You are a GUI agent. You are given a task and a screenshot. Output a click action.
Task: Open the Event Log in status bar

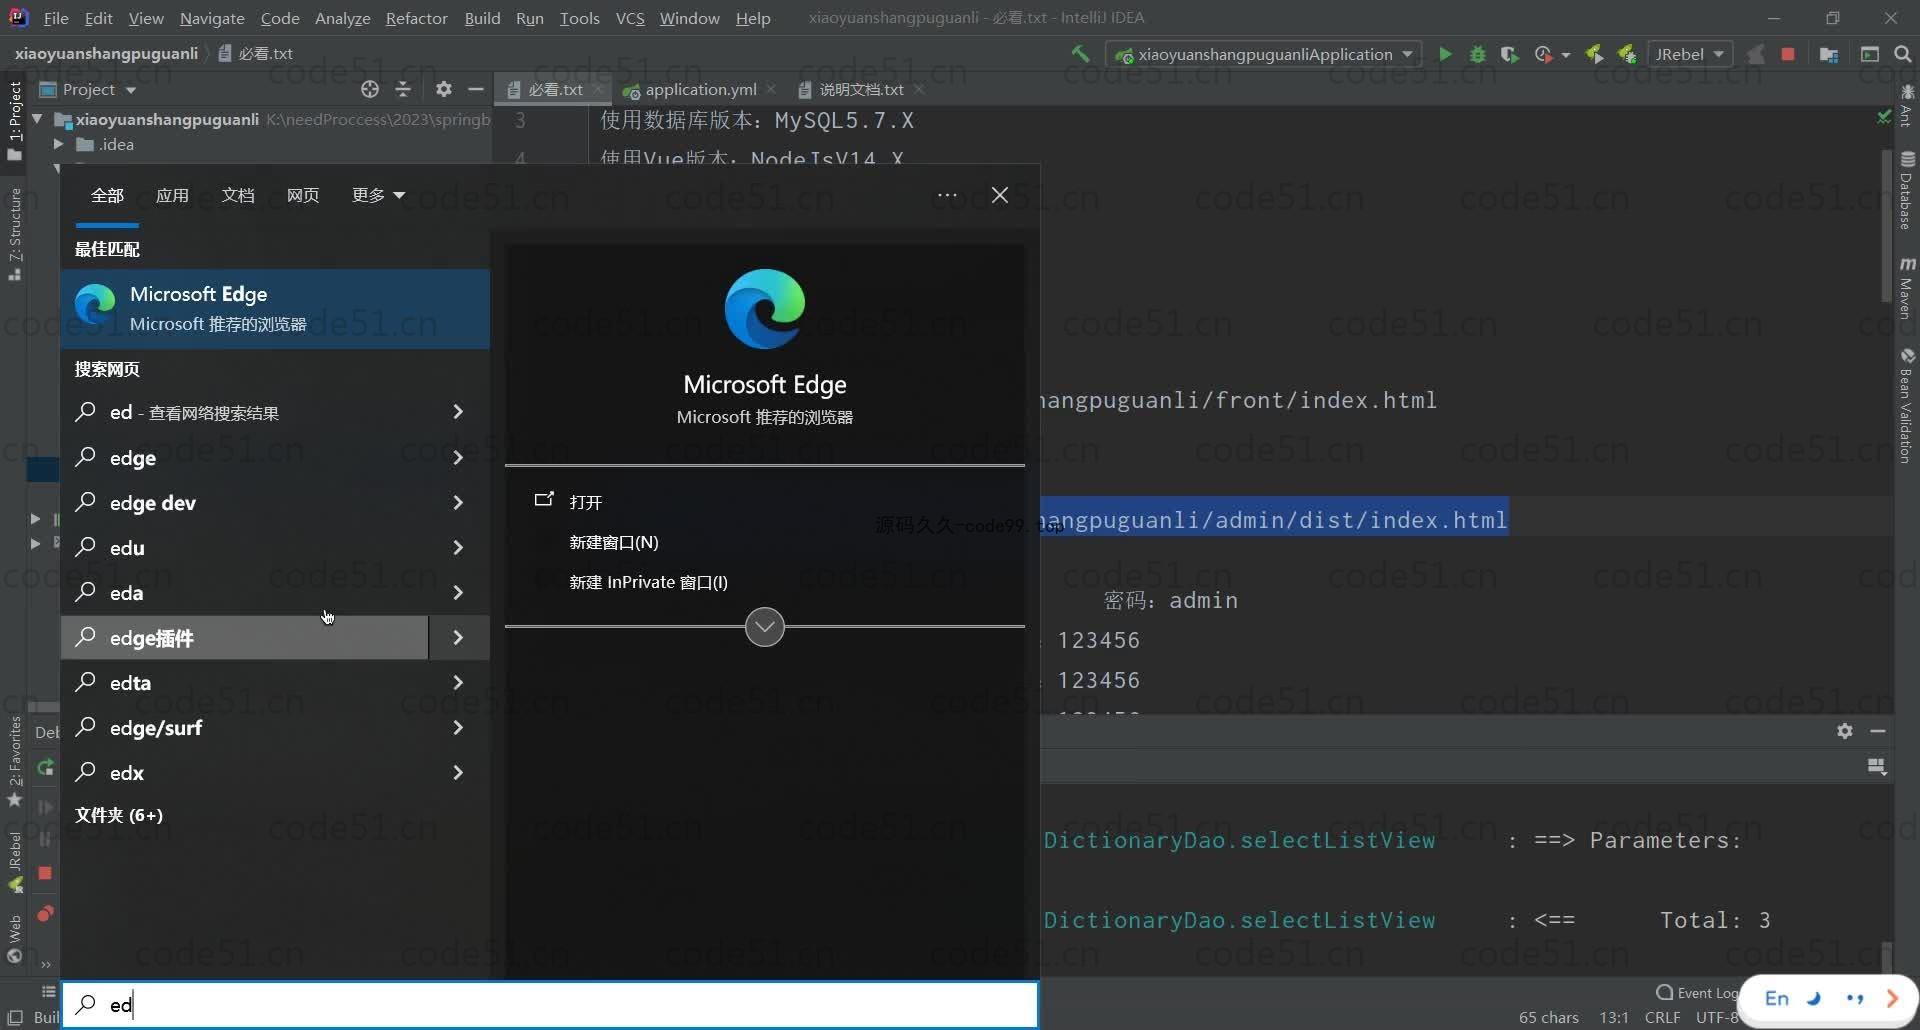point(1697,992)
